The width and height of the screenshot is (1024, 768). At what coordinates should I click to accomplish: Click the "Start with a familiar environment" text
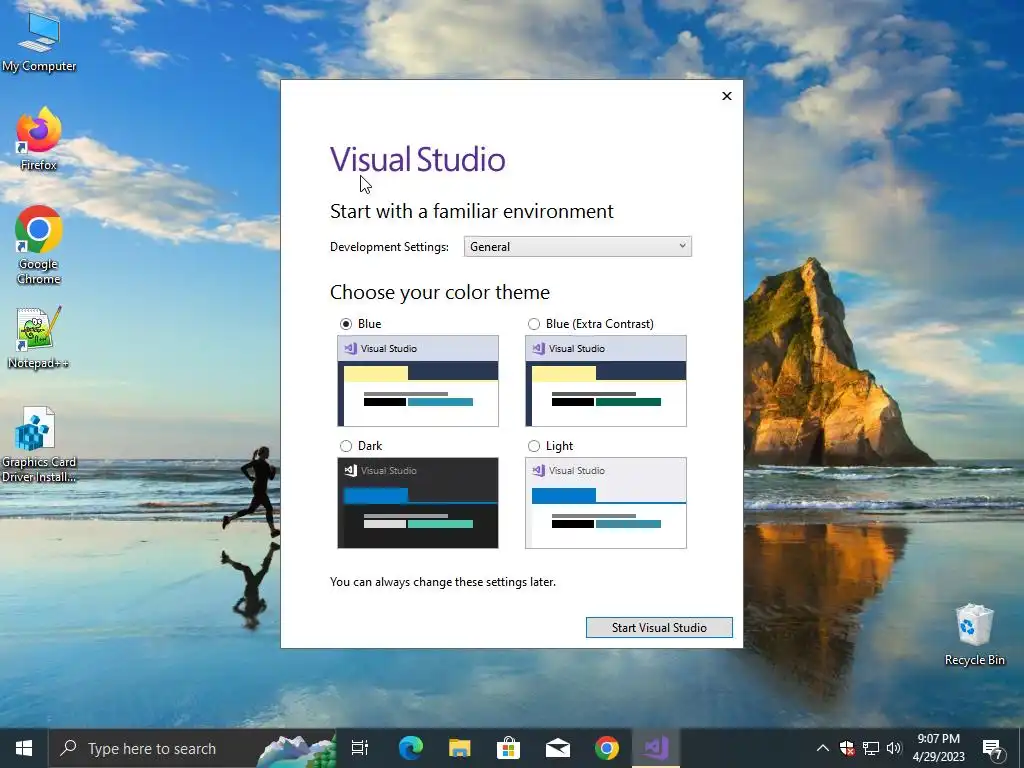472,211
